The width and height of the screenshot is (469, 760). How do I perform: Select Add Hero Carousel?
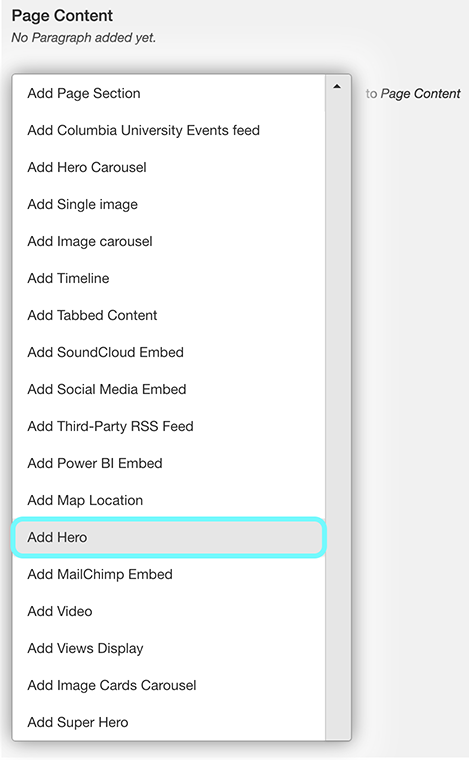coord(169,167)
